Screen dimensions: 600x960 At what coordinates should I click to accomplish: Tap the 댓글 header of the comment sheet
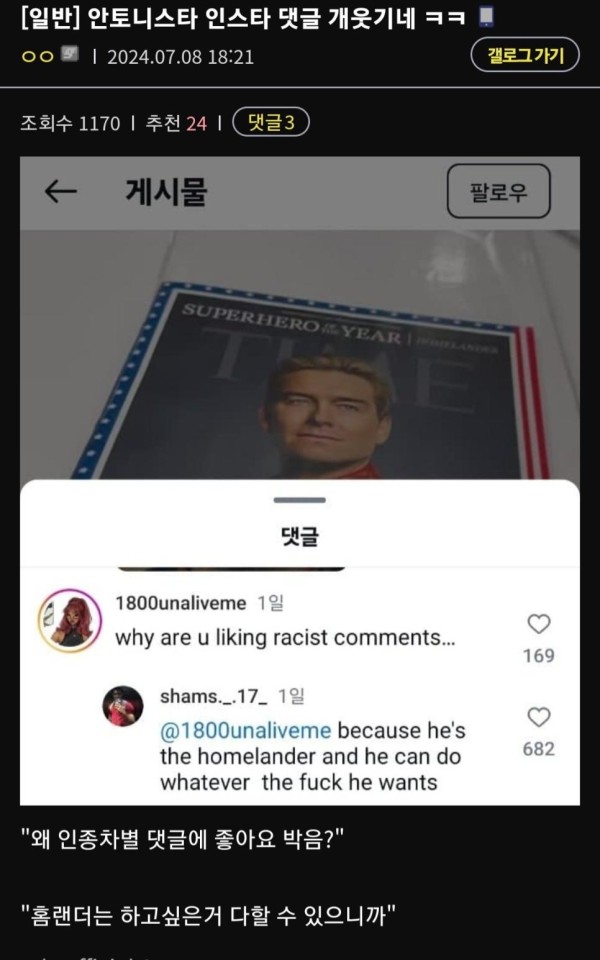299,537
